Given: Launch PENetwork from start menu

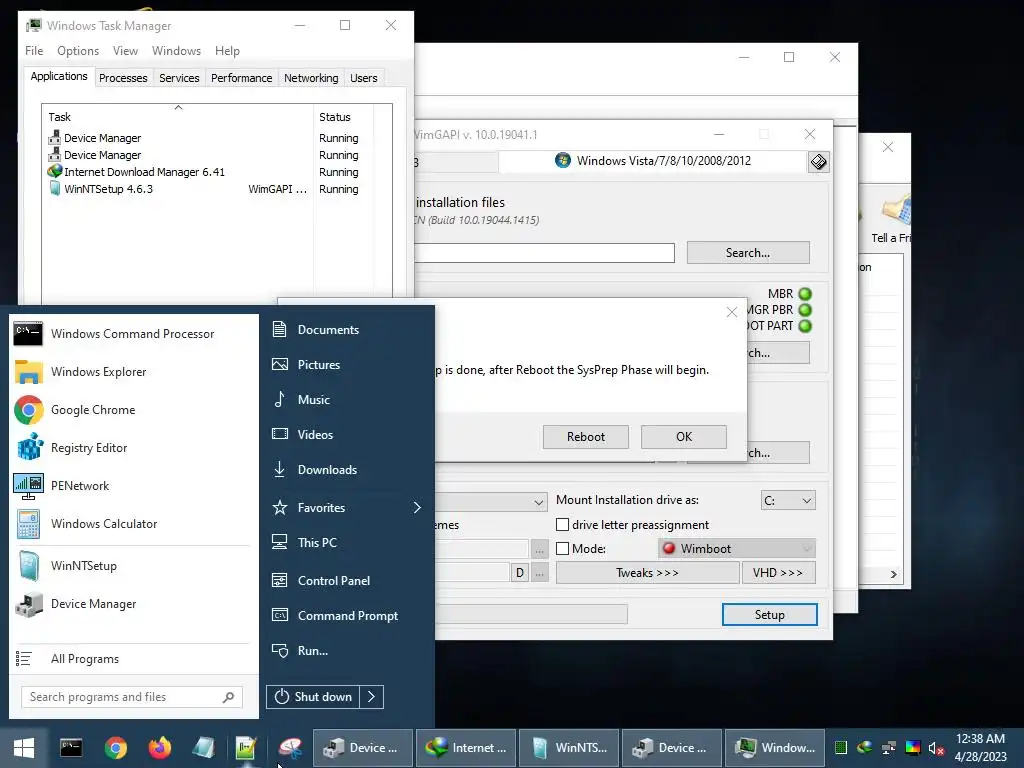Looking at the screenshot, I should click(x=133, y=486).
